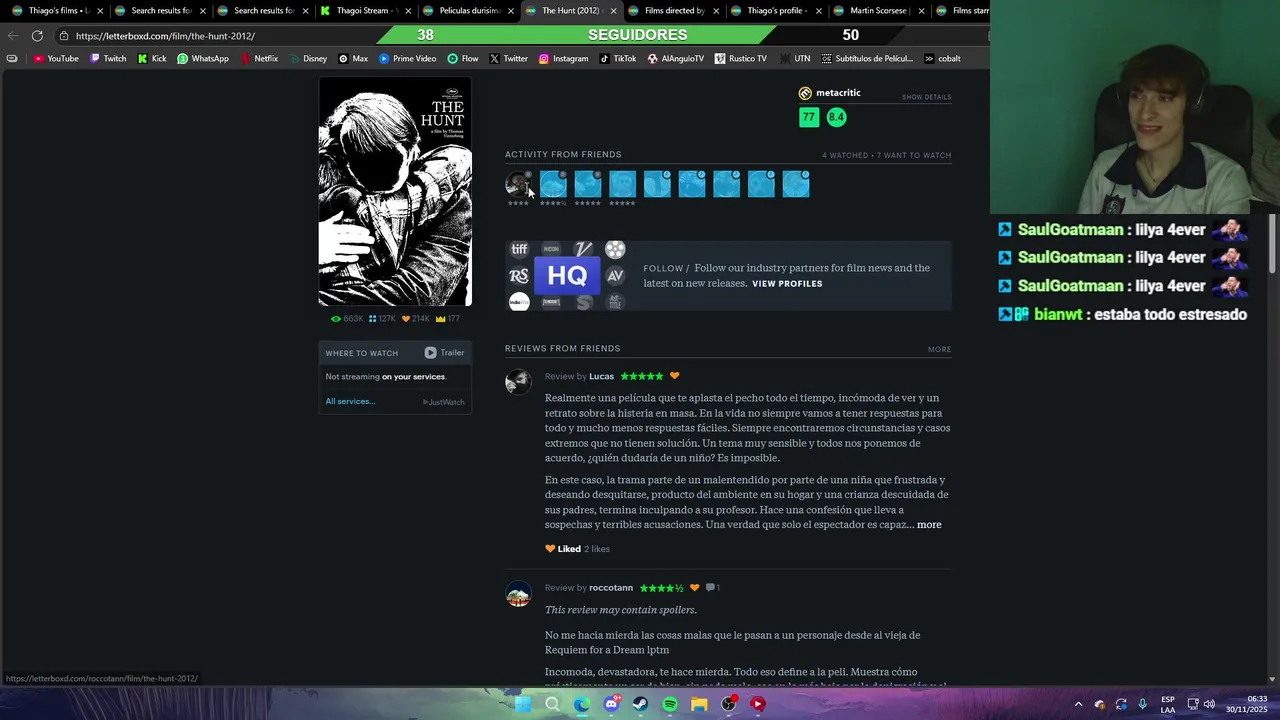Click VIEW PROFILES link

pos(787,284)
